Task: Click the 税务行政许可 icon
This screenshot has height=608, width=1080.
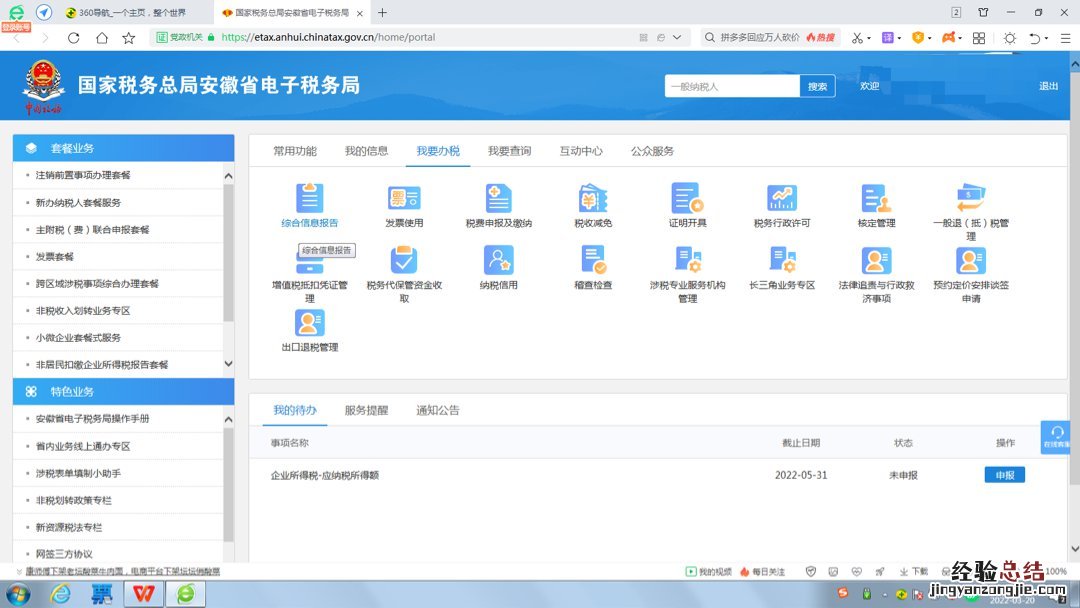Action: click(x=782, y=199)
